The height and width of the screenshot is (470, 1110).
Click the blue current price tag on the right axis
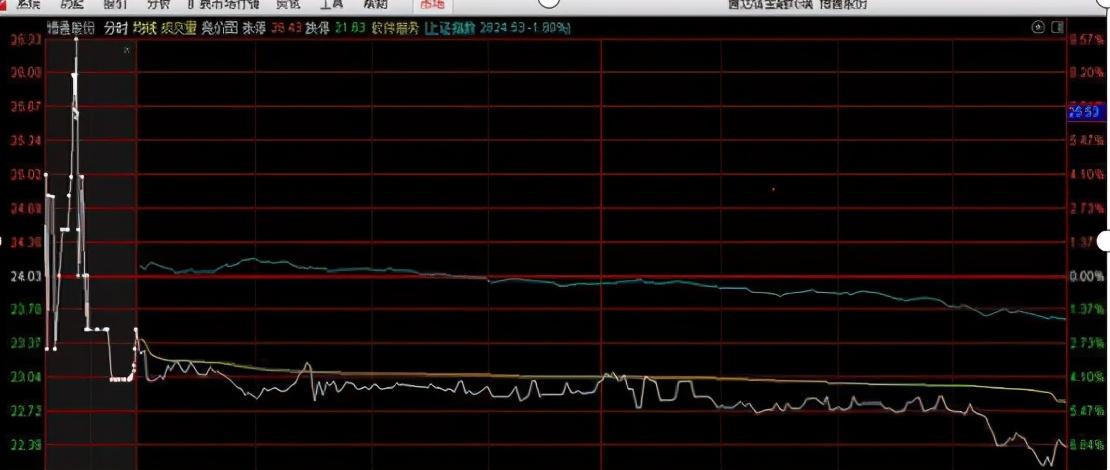tap(1086, 113)
